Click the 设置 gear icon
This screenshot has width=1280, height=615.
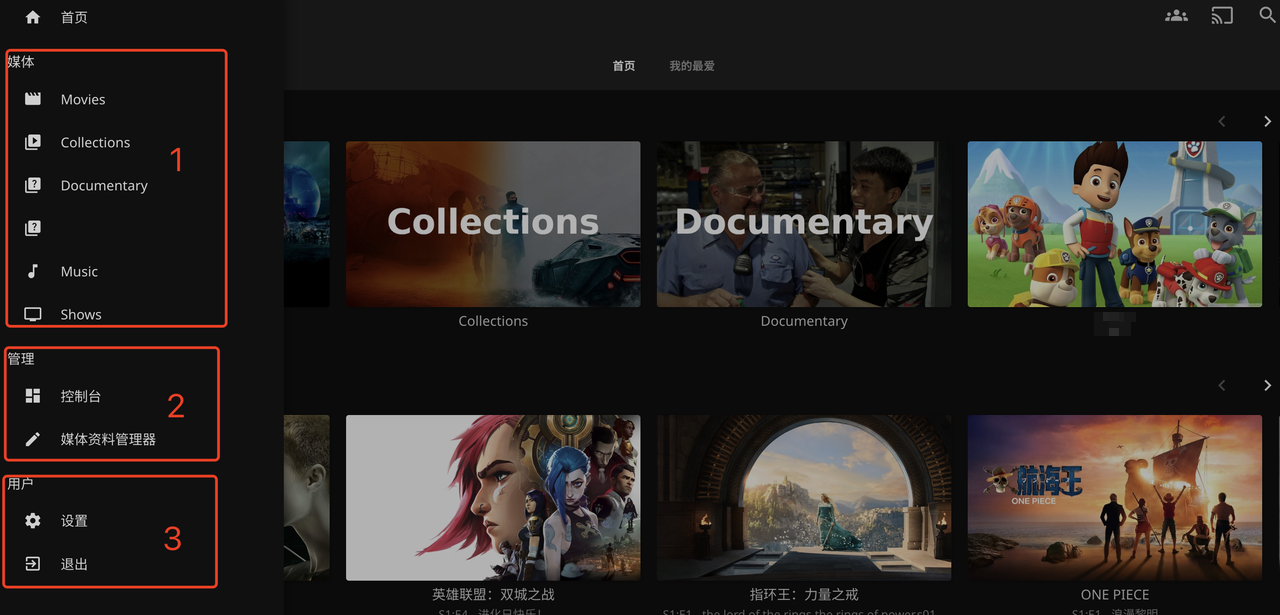point(33,521)
